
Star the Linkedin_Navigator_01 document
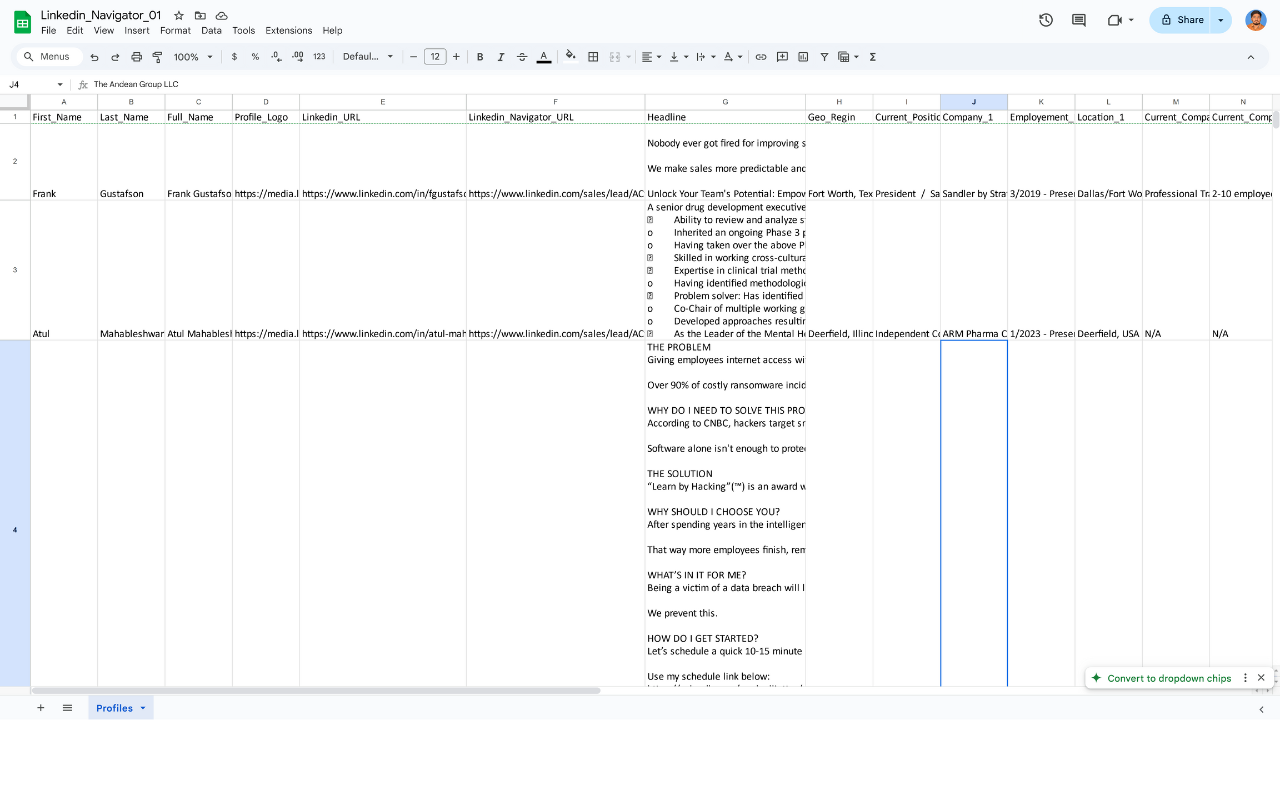(179, 16)
